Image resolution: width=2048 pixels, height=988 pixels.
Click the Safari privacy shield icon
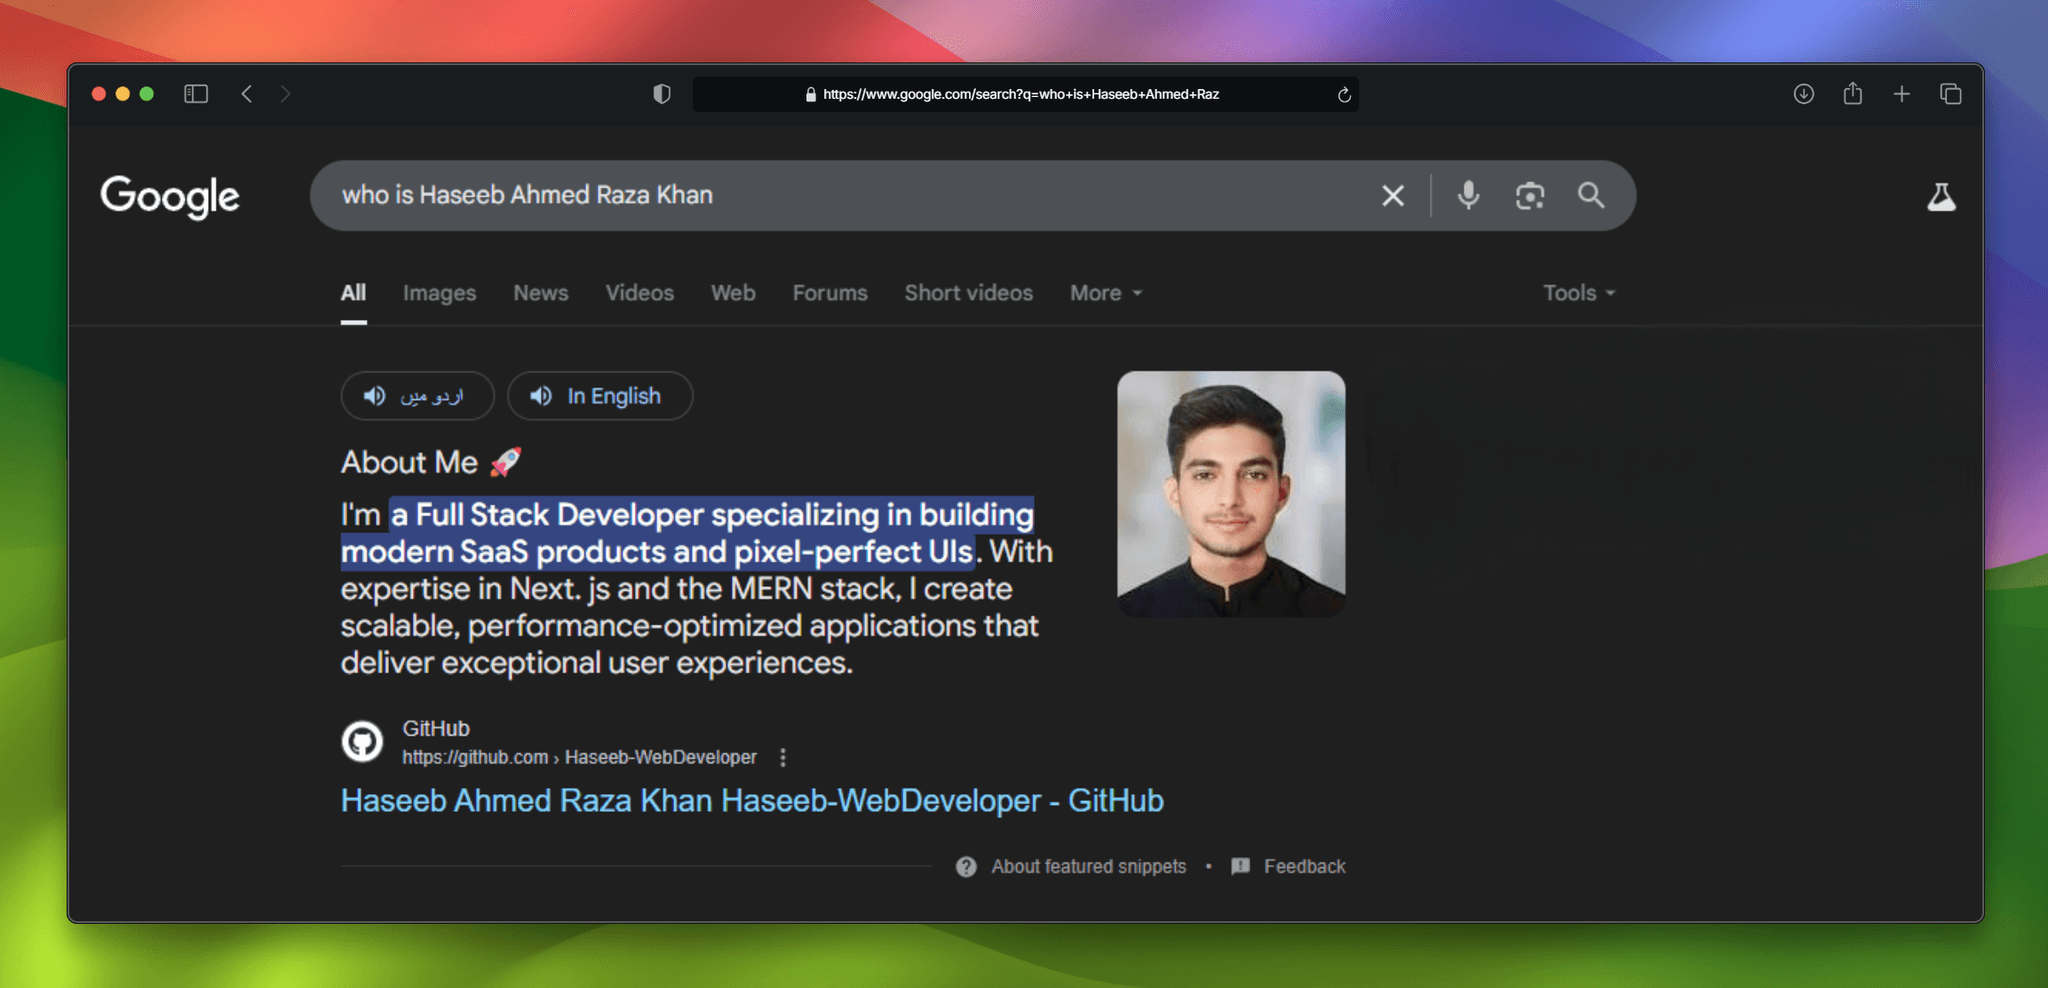(661, 94)
